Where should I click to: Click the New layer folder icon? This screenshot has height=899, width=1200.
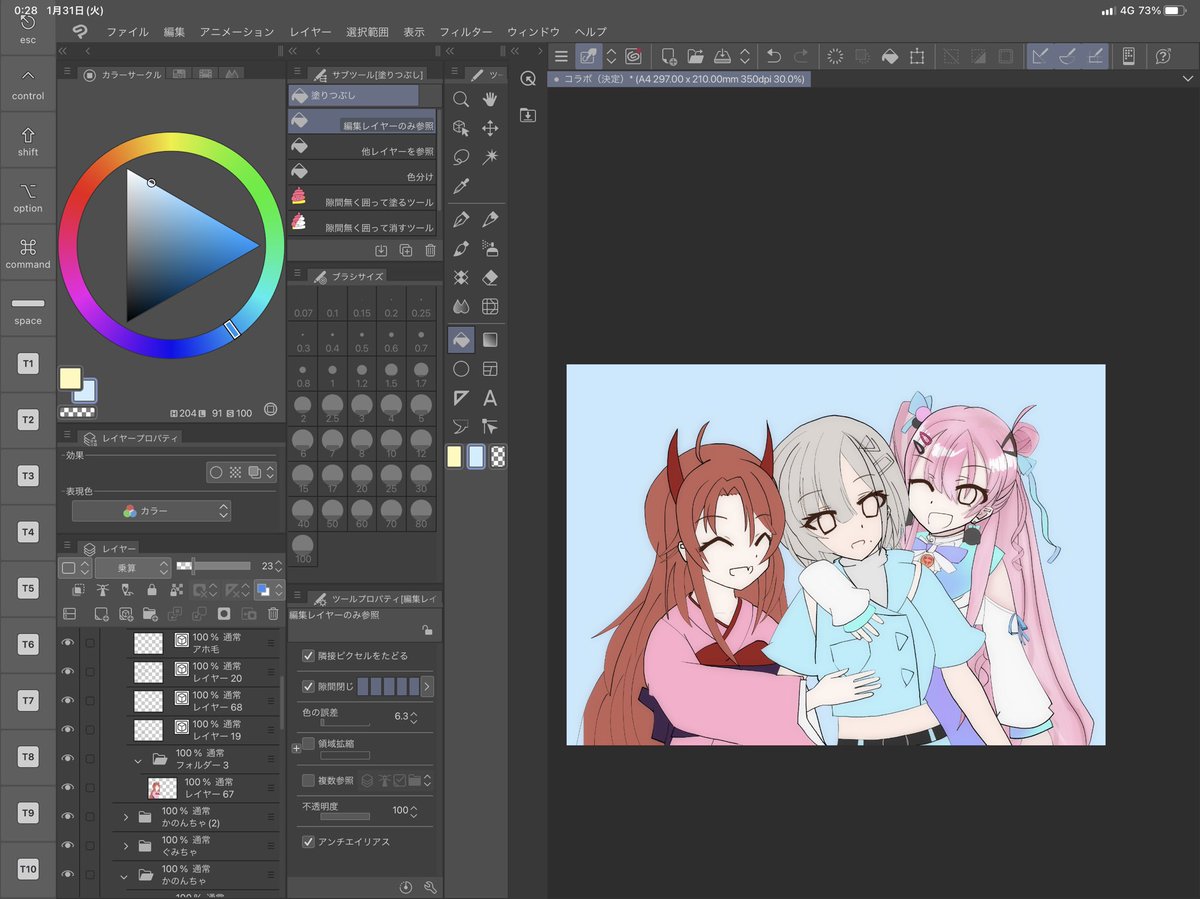point(151,613)
